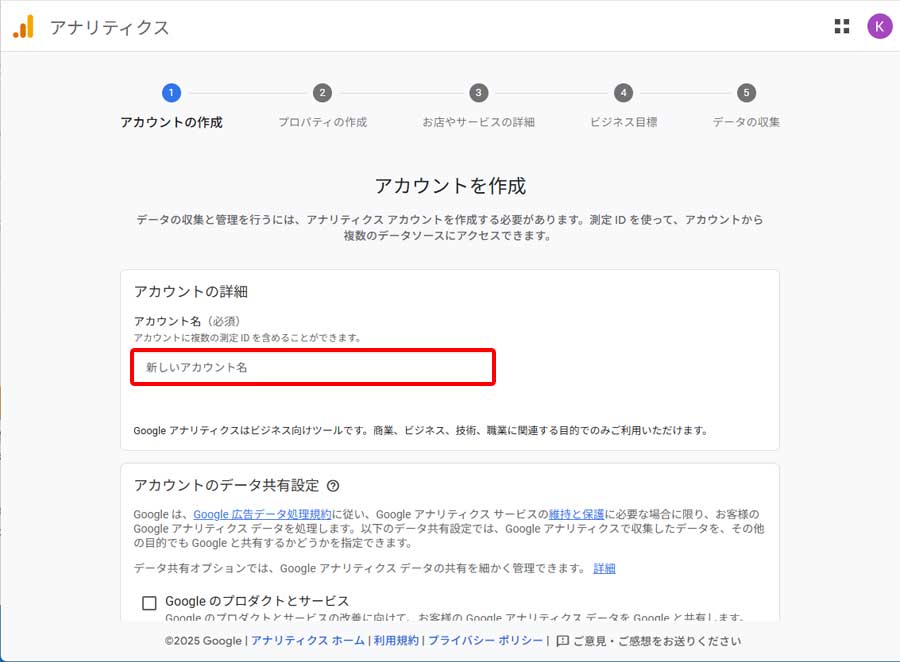
Task: Click the account avatar K icon
Action: (879, 26)
